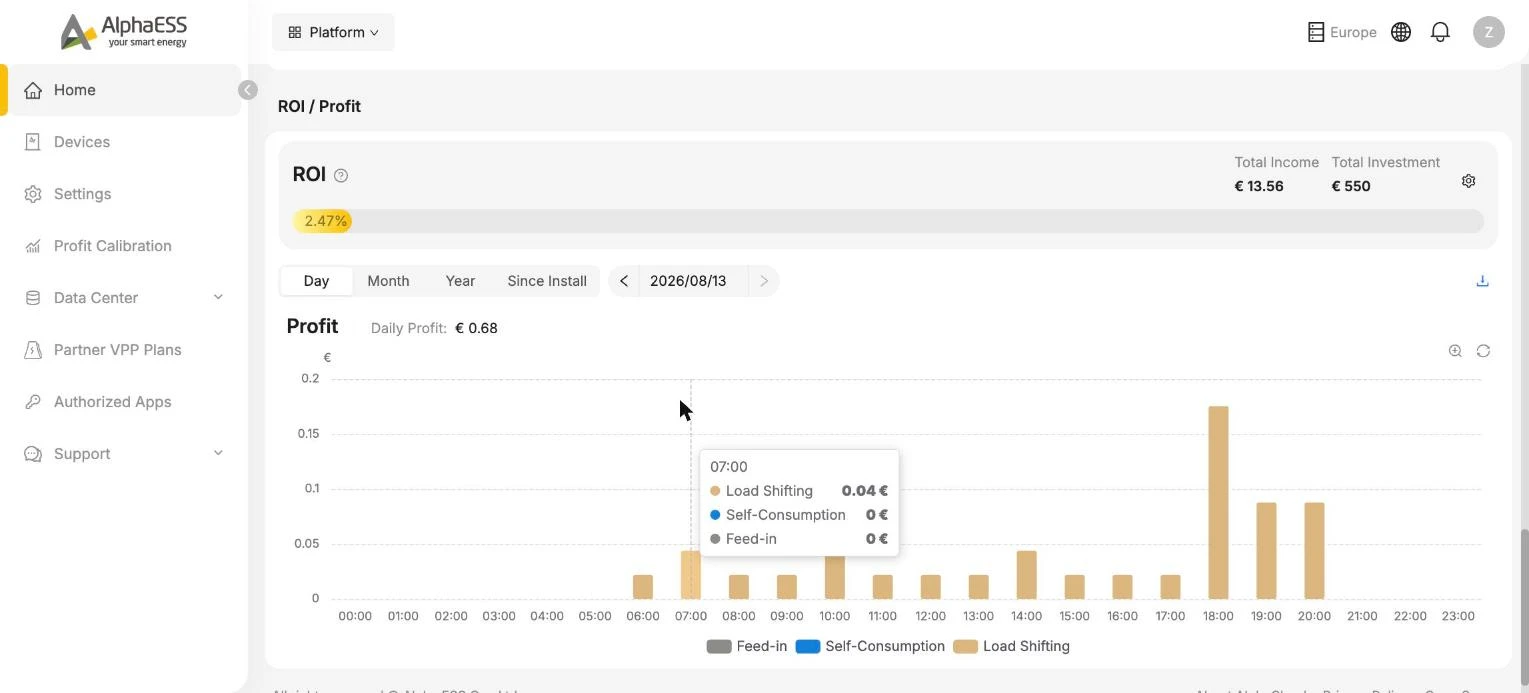Image resolution: width=1529 pixels, height=693 pixels.
Task: Click the Daily Profit € 0.68 value
Action: pyautogui.click(x=476, y=328)
